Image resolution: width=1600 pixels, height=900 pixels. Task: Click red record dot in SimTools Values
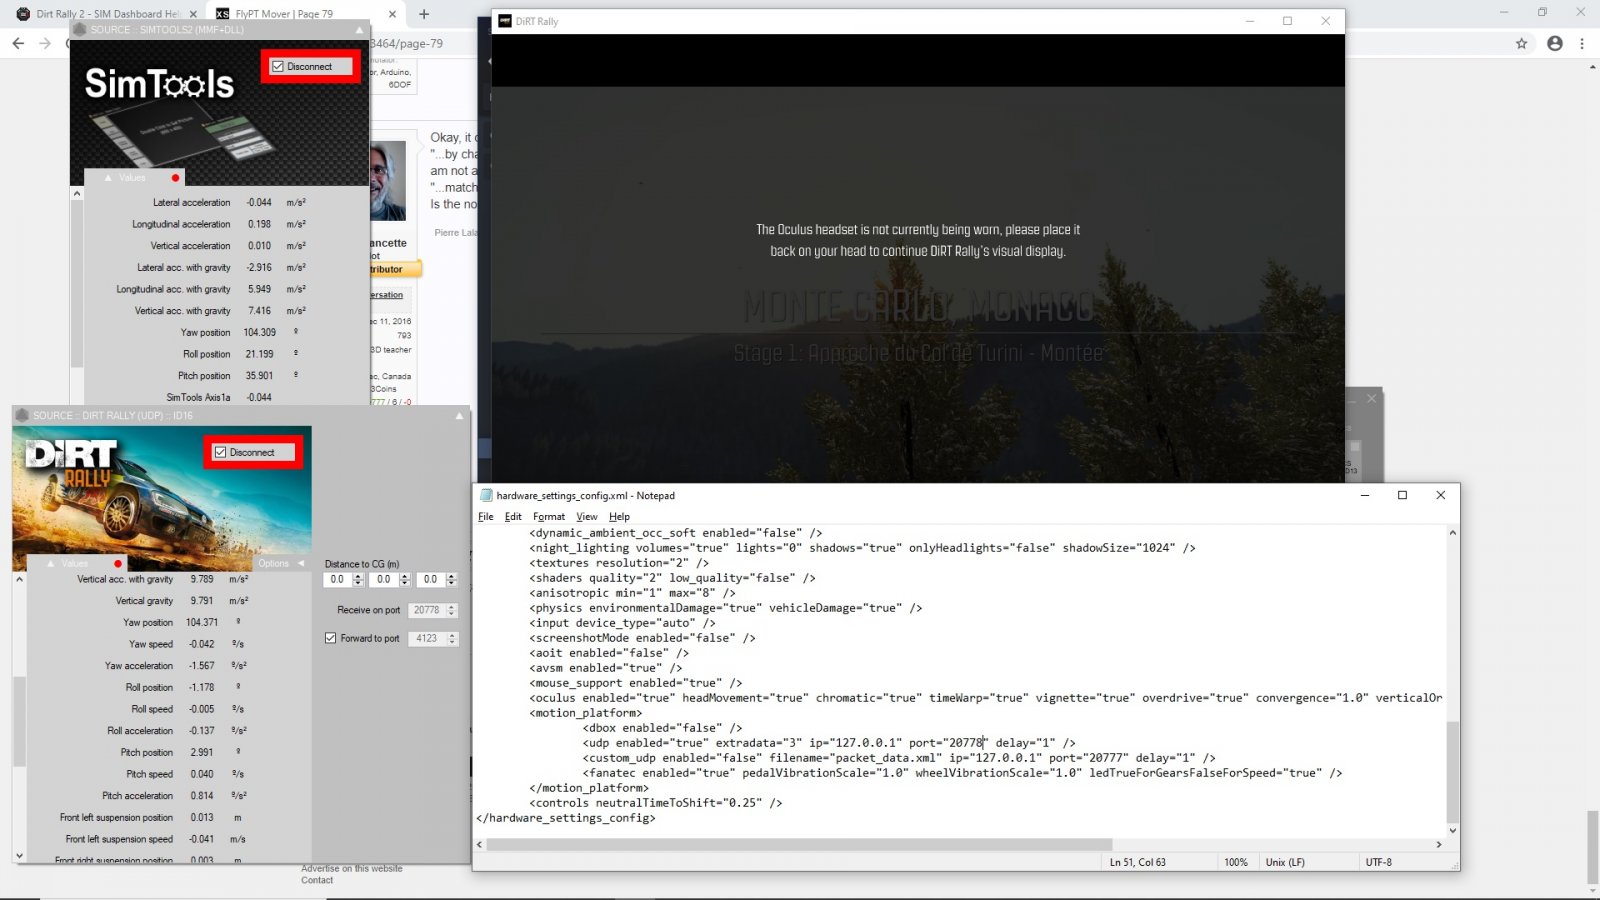175,178
